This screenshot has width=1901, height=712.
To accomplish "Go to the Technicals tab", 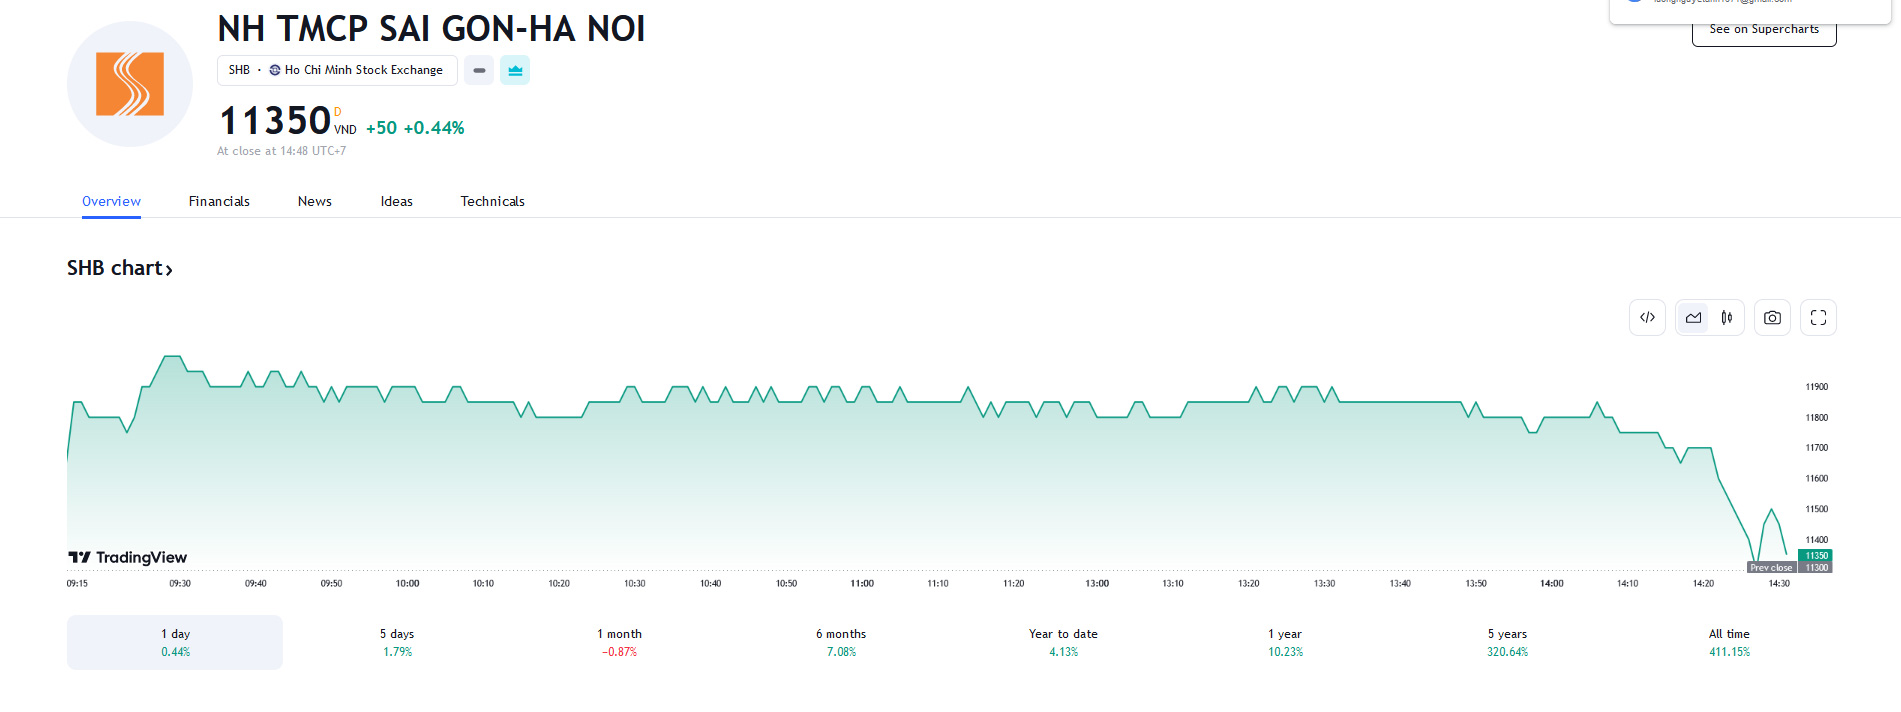I will [x=492, y=201].
